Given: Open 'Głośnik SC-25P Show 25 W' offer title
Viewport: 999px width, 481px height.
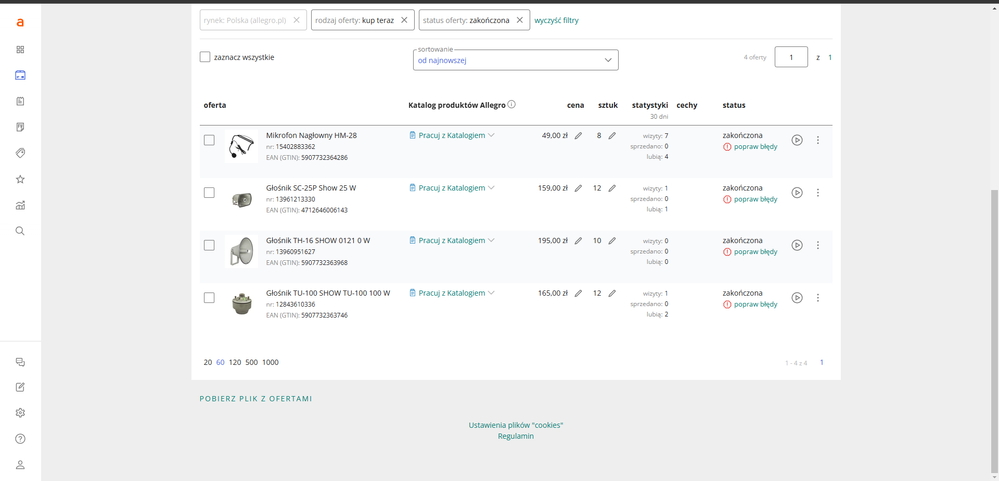Looking at the screenshot, I should pyautogui.click(x=311, y=188).
